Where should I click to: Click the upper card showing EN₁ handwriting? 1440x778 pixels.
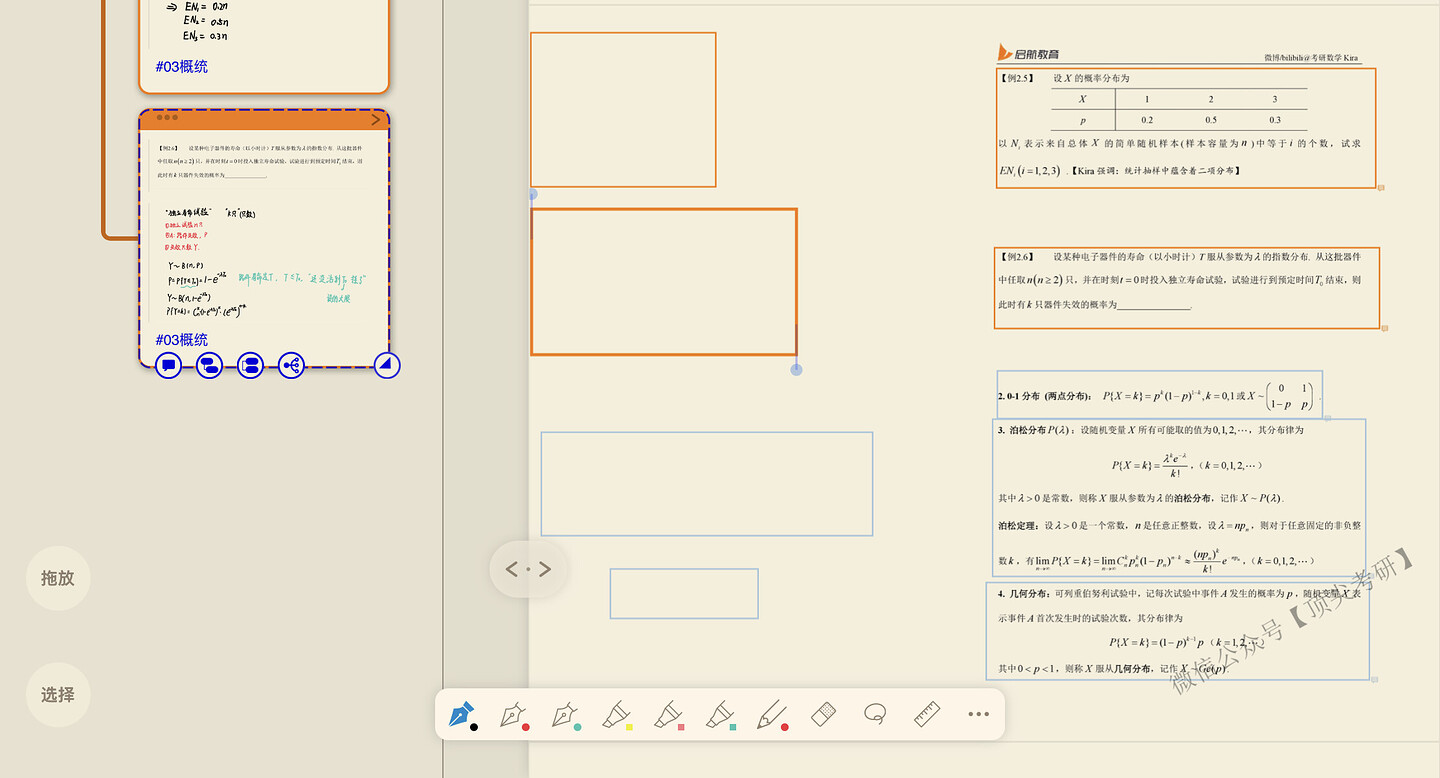[263, 46]
